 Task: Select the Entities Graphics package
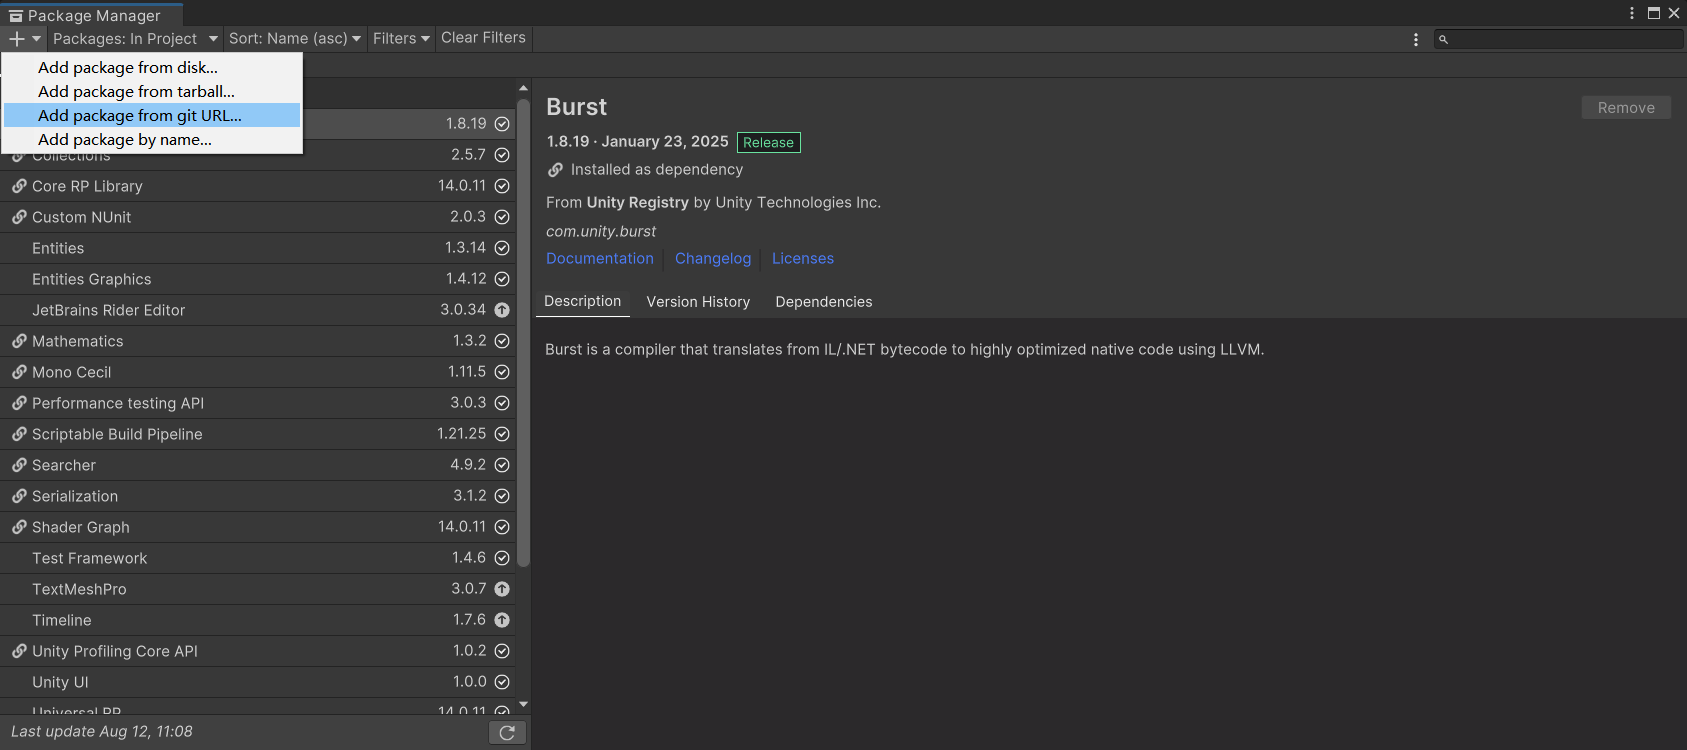[258, 279]
